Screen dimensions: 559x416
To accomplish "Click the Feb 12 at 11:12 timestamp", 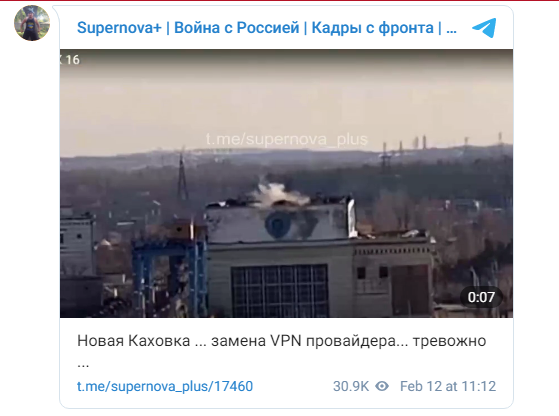I will pos(448,386).
